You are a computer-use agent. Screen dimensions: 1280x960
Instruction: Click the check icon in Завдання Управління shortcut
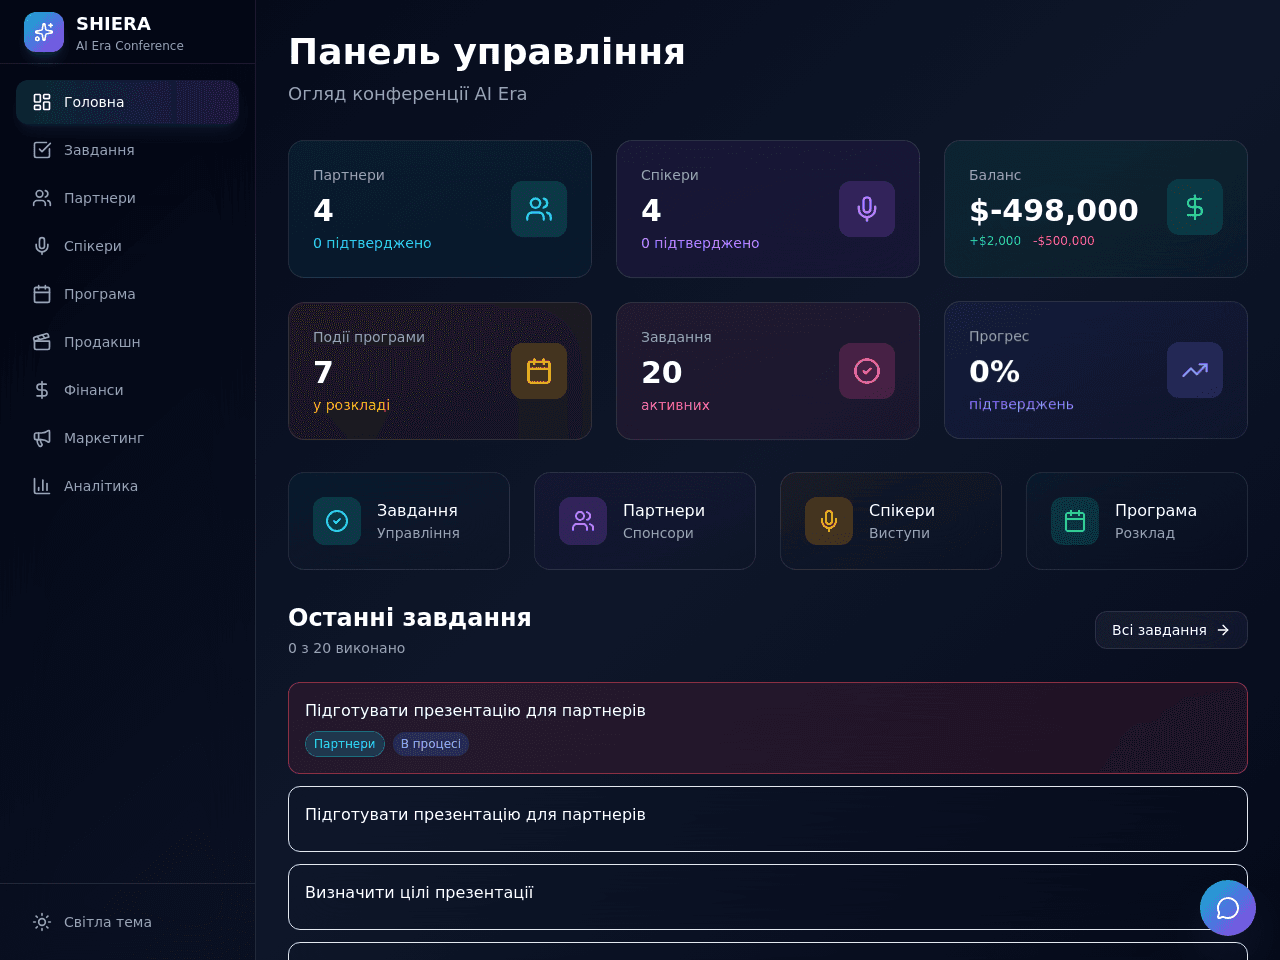coord(337,521)
